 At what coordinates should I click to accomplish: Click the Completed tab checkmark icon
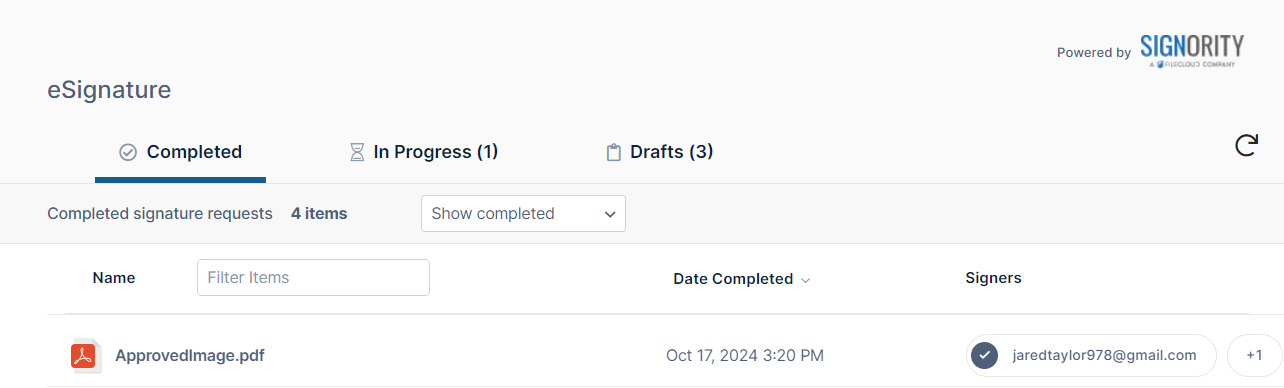(x=128, y=153)
